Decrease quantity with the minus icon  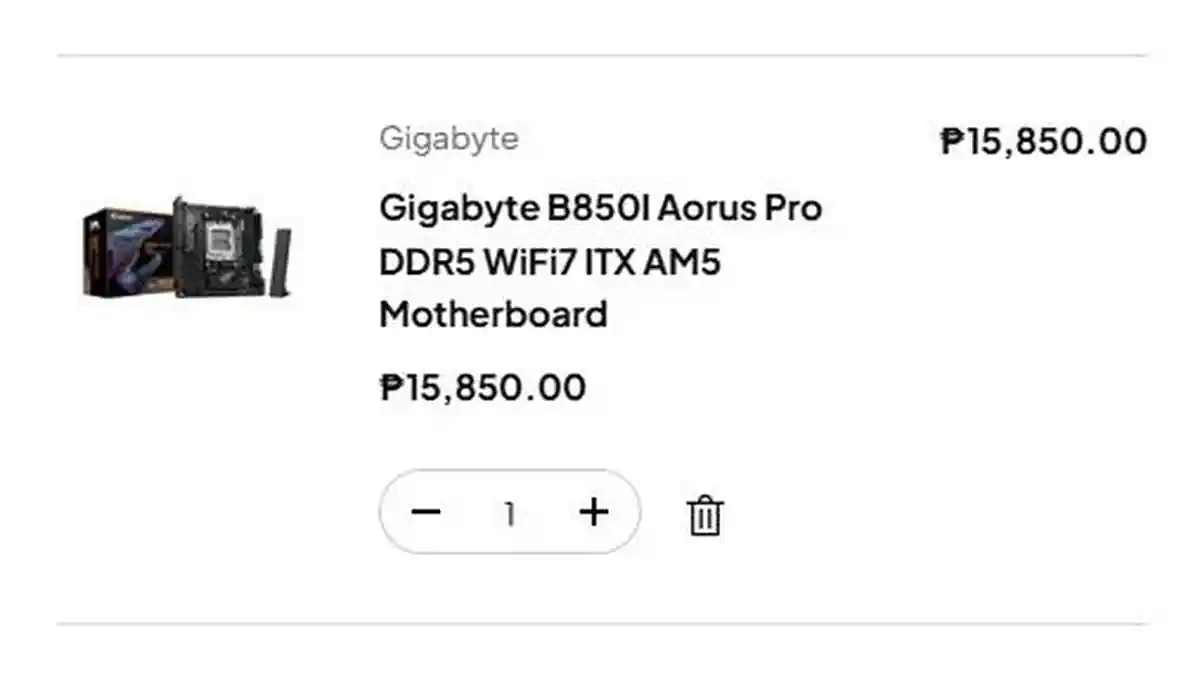pos(426,513)
